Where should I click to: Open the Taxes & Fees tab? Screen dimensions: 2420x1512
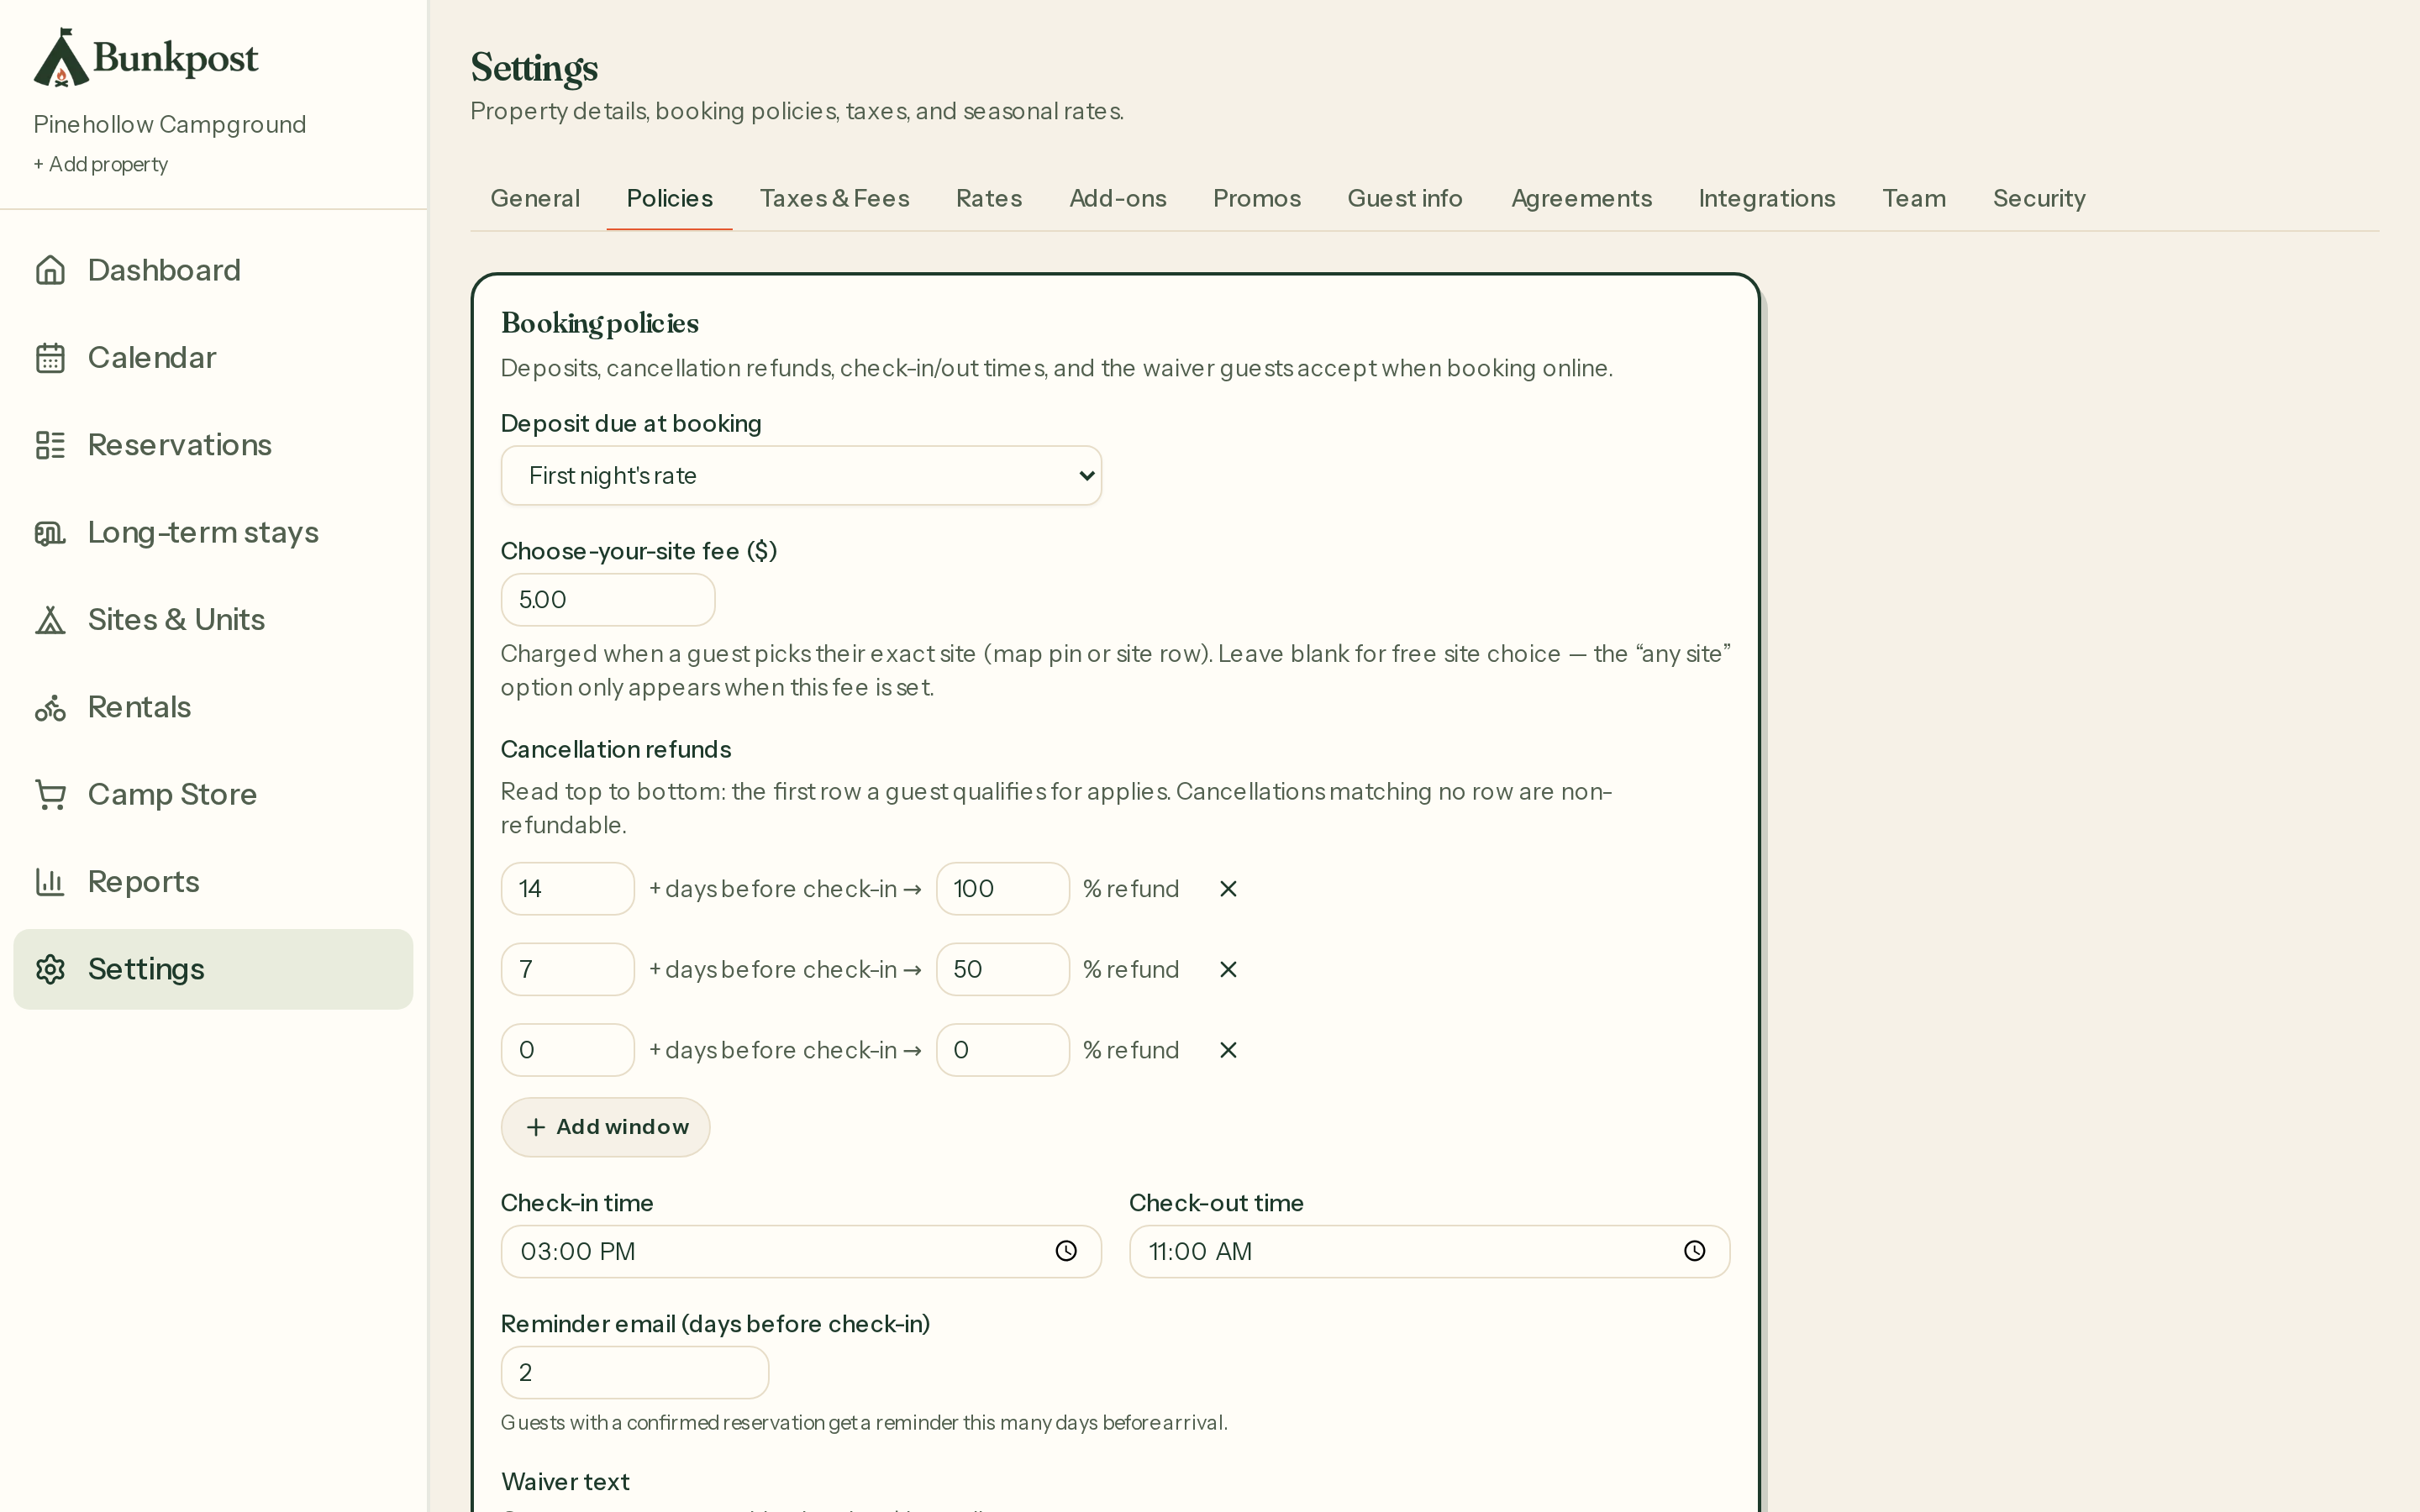coord(834,198)
